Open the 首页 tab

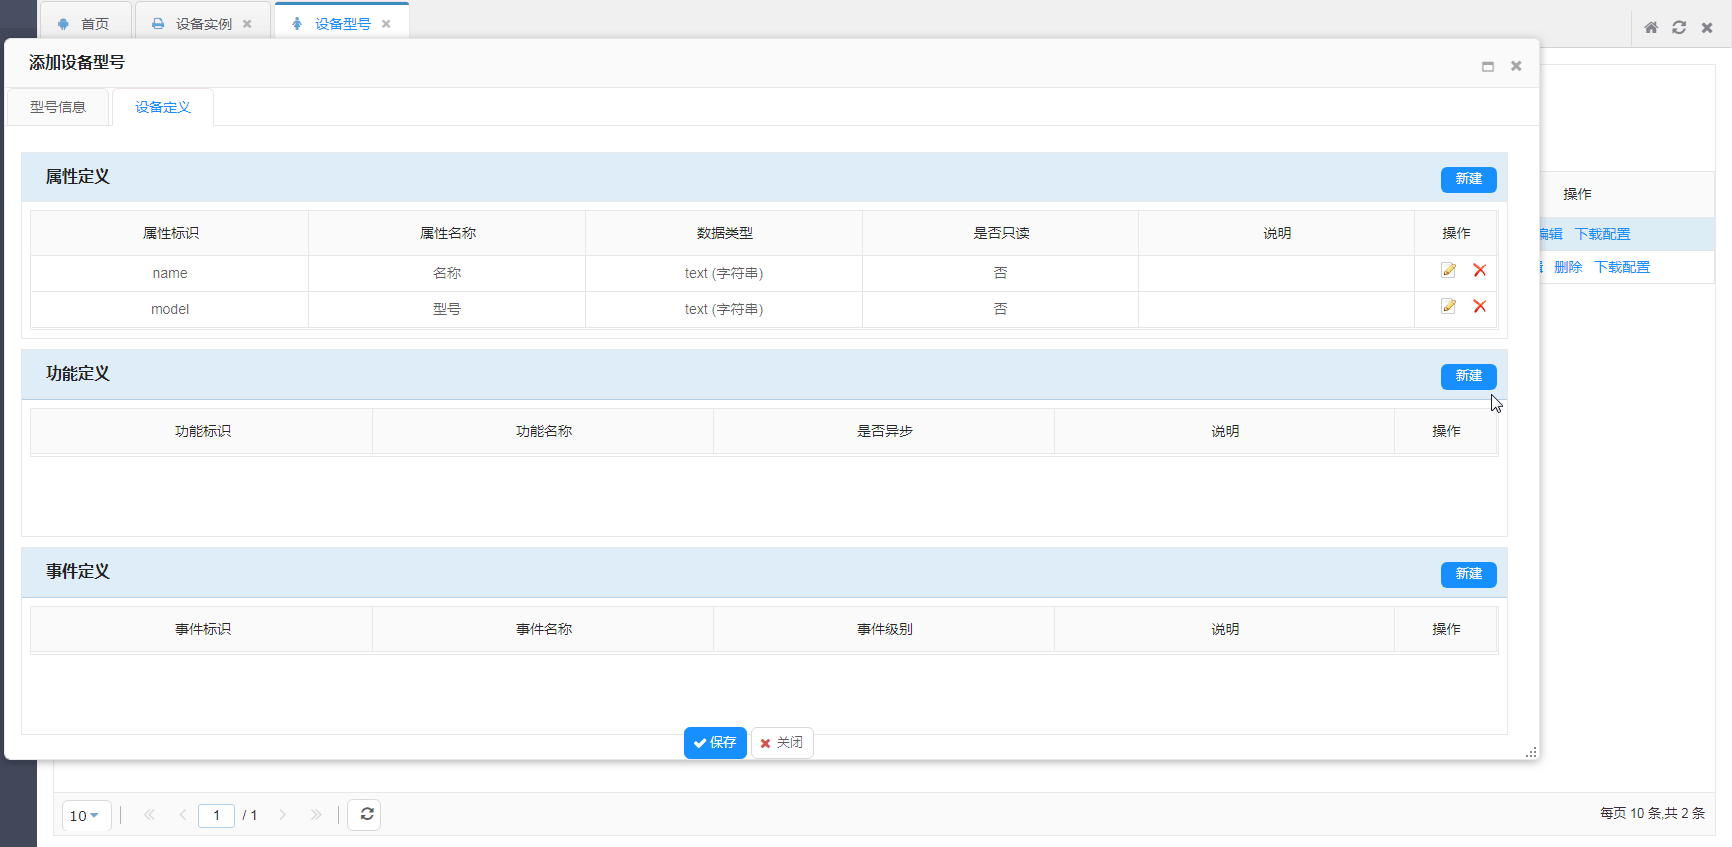[x=85, y=24]
